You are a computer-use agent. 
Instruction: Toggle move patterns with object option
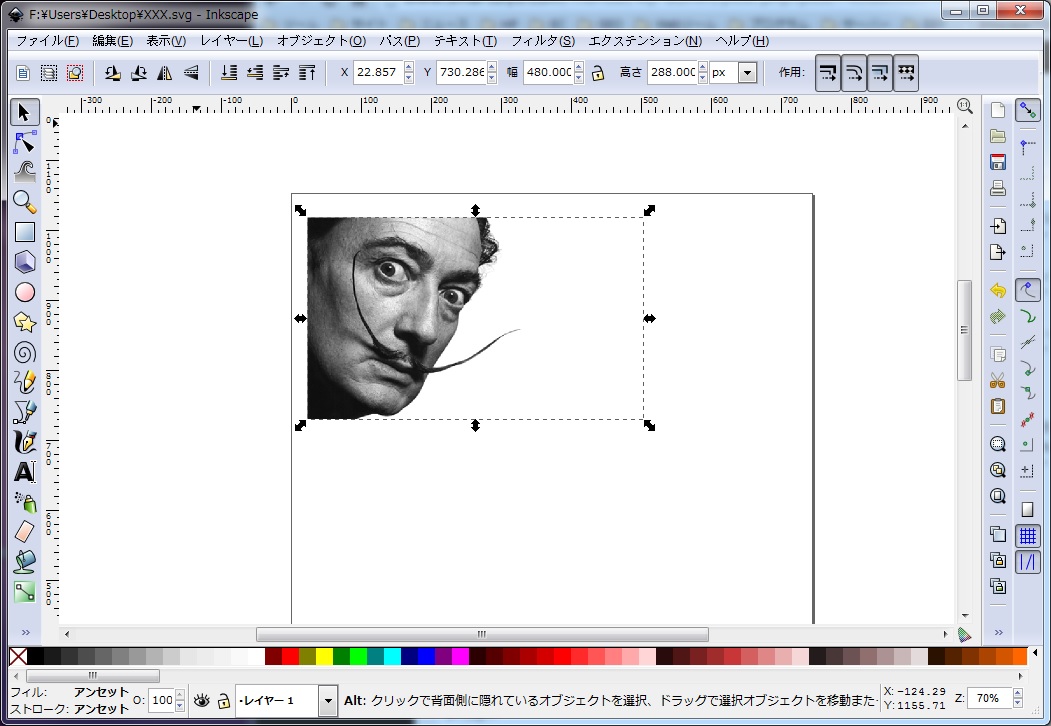click(906, 72)
